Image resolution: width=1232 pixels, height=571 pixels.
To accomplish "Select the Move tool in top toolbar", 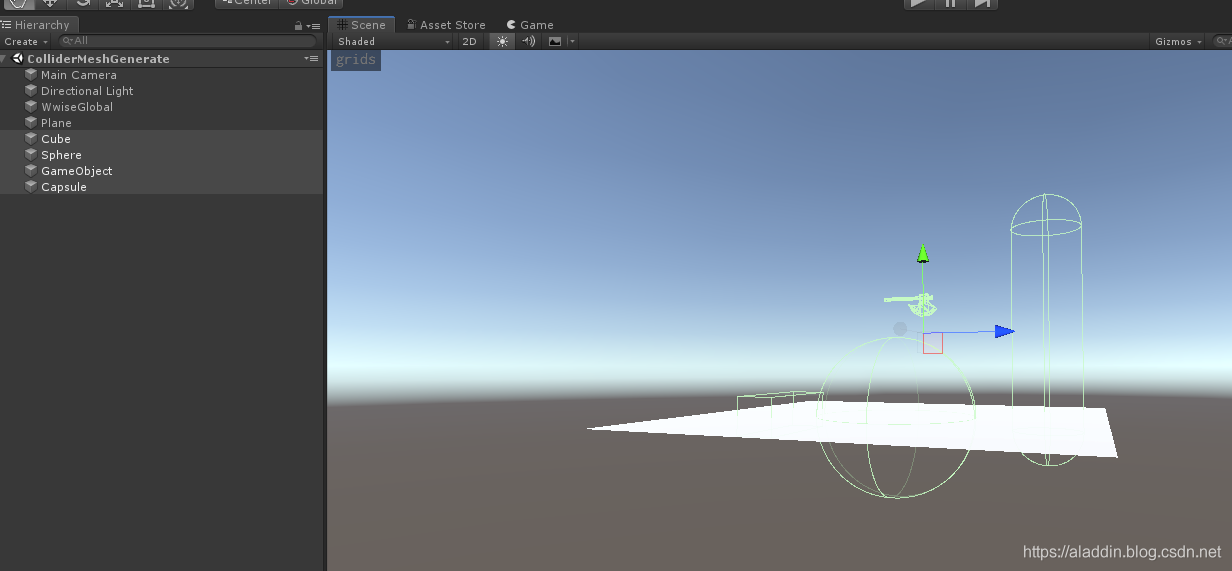I will tap(50, 3).
